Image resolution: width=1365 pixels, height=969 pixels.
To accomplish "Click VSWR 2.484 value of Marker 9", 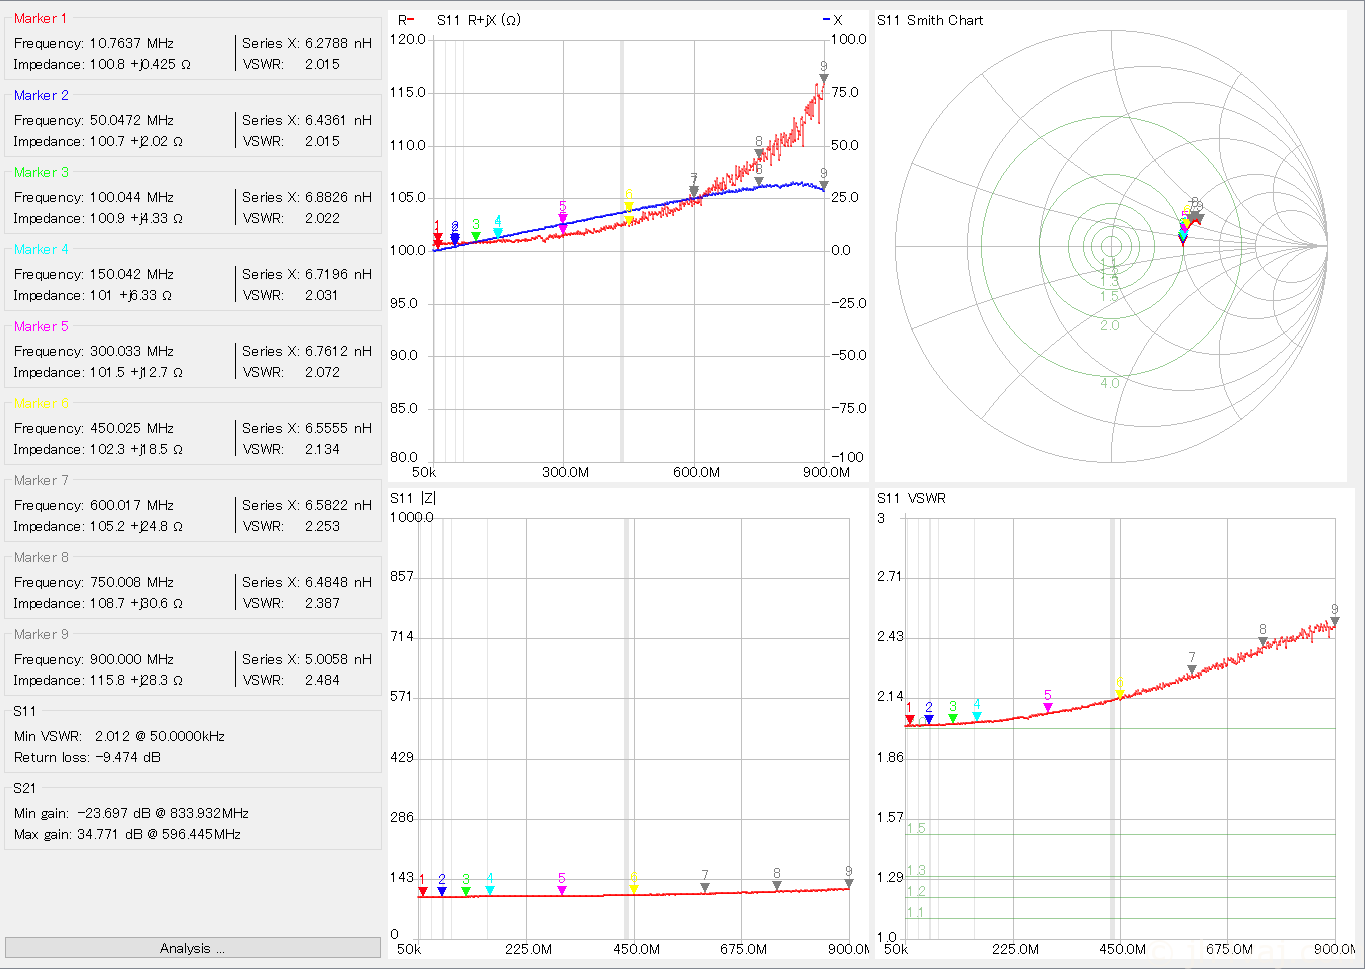I will tap(322, 680).
